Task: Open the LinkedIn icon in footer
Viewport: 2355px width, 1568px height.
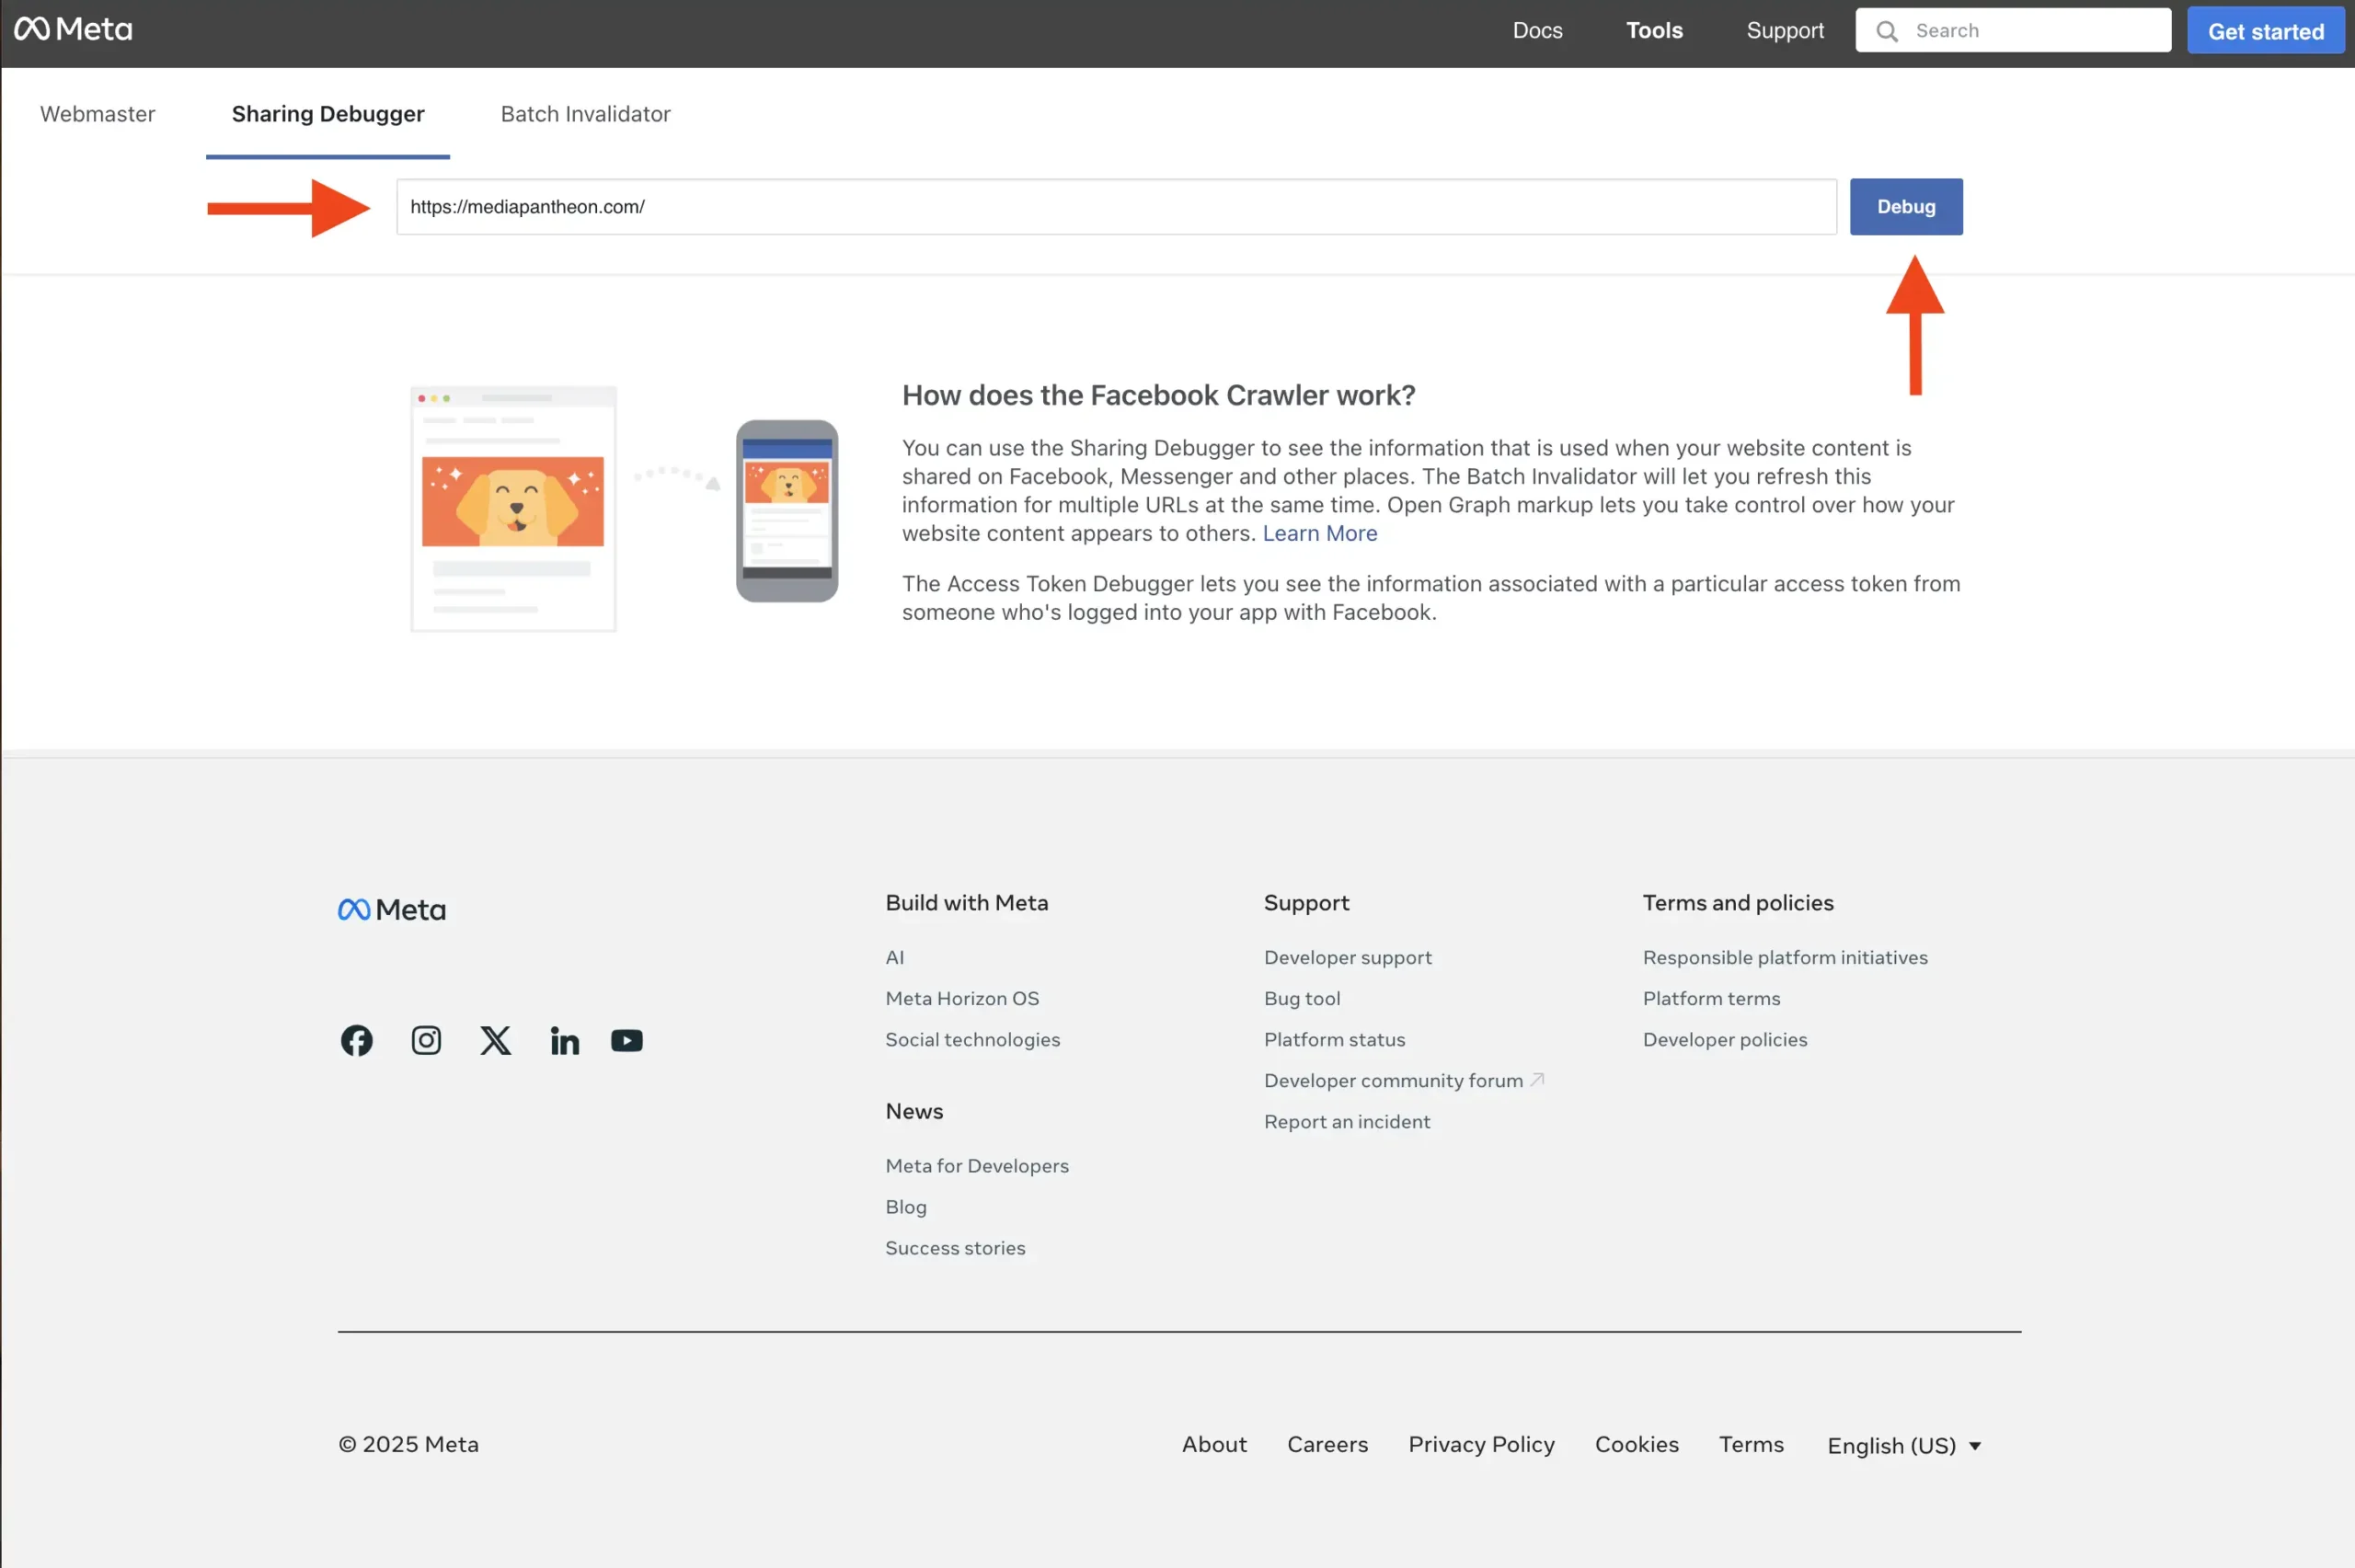Action: pyautogui.click(x=565, y=1040)
